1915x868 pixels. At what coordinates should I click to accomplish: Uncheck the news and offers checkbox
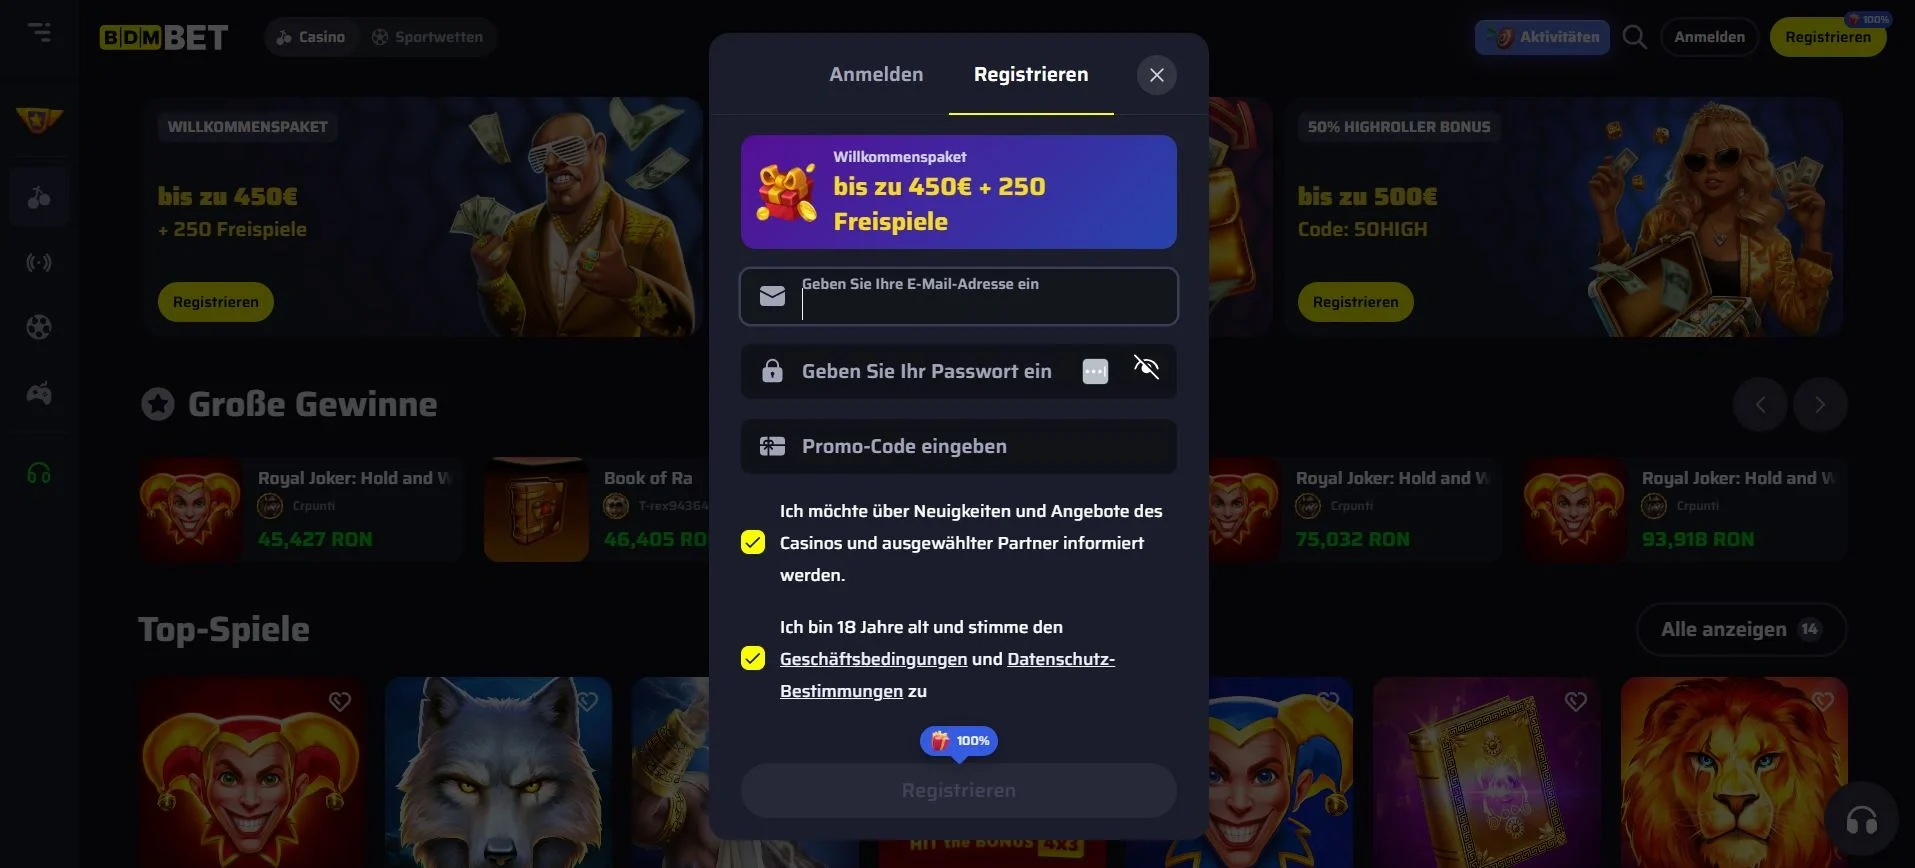(753, 543)
